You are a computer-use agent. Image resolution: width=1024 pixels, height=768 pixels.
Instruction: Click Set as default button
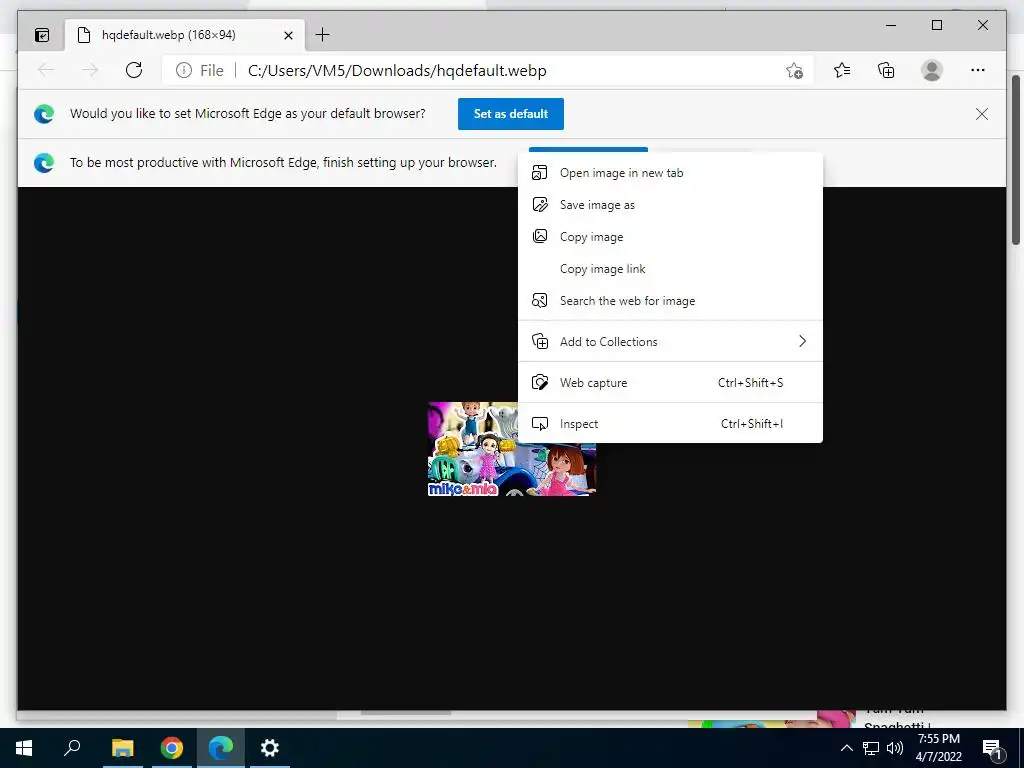pos(511,114)
